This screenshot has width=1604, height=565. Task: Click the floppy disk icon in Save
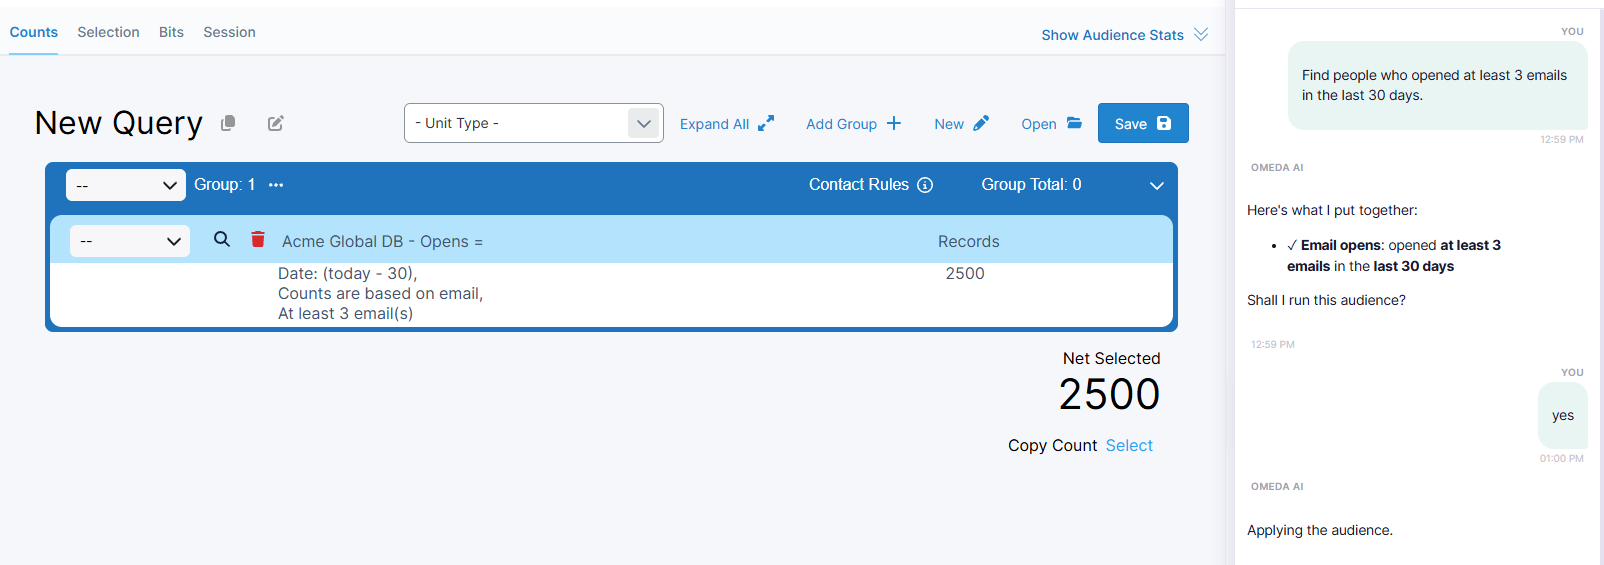coord(1164,123)
